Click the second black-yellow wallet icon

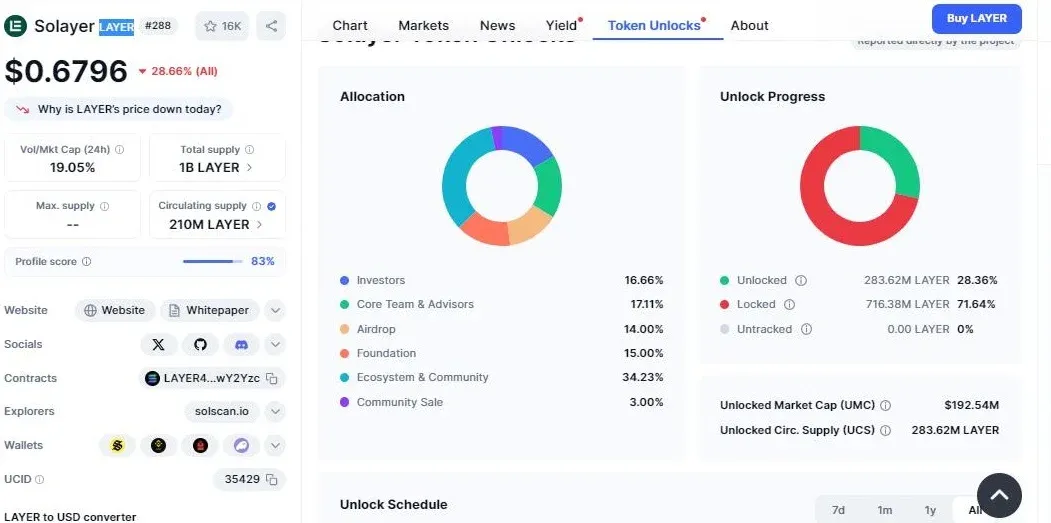click(158, 445)
